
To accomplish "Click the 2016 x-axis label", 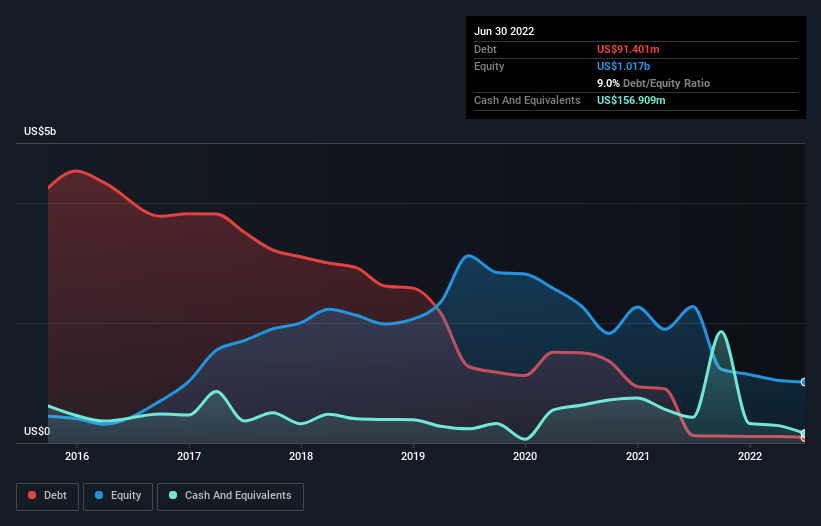I will click(x=77, y=456).
